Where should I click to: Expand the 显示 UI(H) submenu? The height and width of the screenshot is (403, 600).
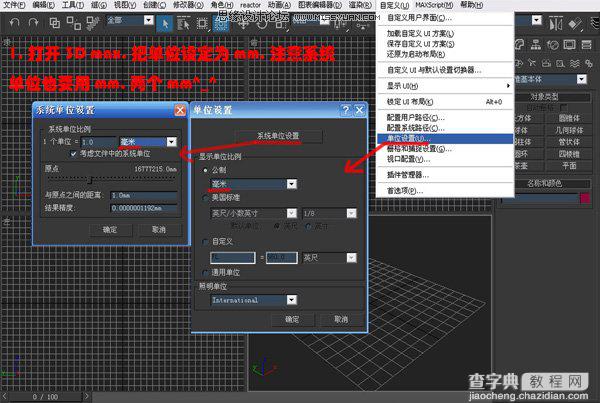[445, 86]
